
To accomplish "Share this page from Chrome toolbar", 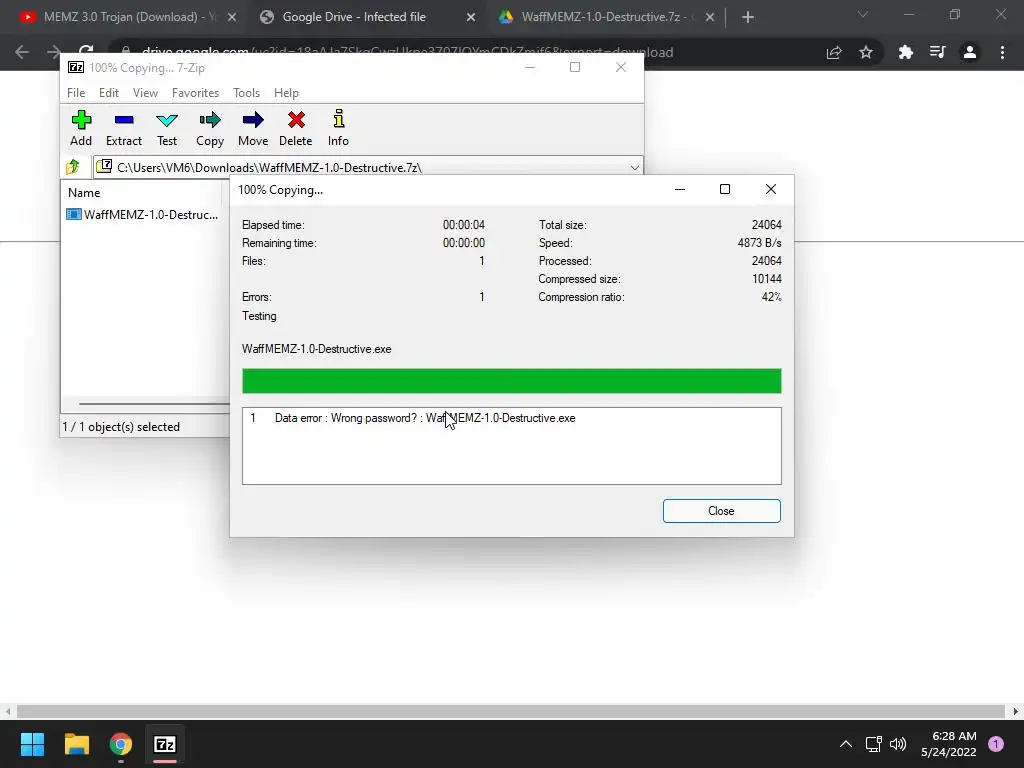I will coord(834,52).
